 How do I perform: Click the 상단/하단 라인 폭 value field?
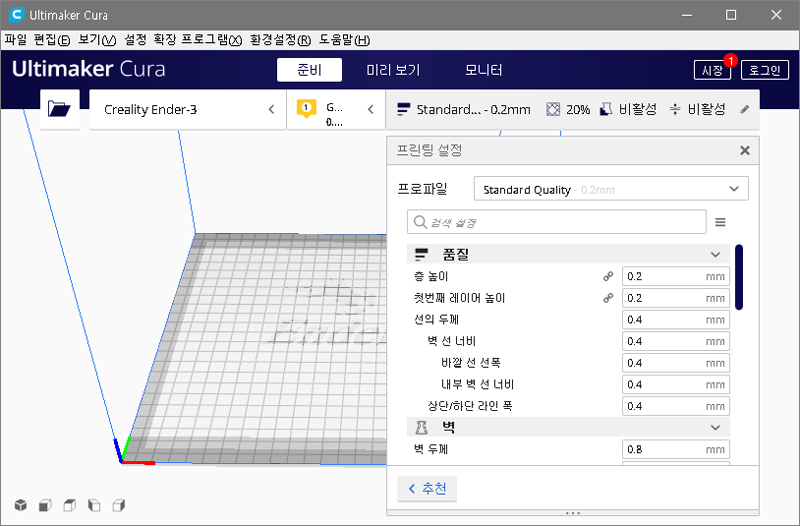tap(676, 407)
